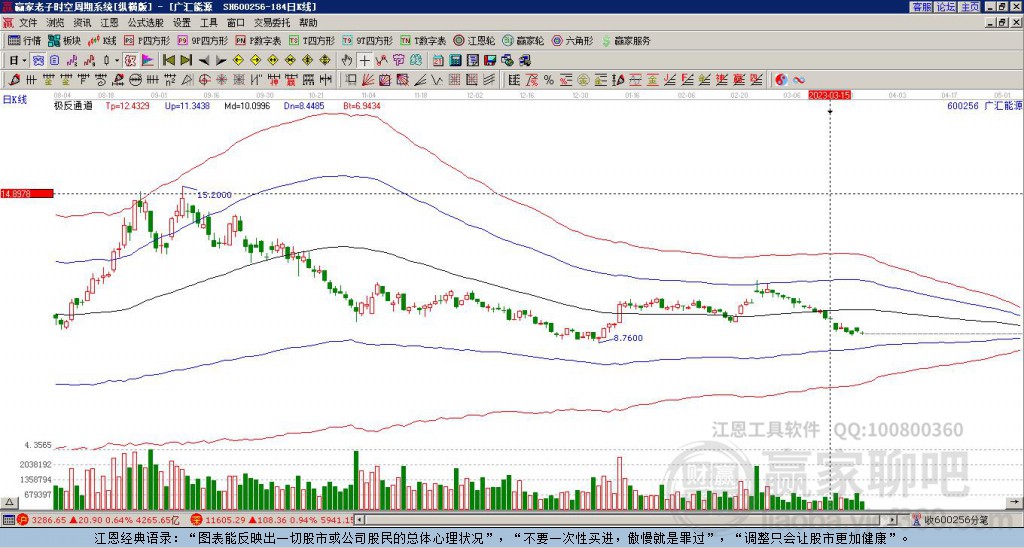This screenshot has width=1024, height=548.
Task: Click the 极反通道 indicator name
Action: coord(73,105)
